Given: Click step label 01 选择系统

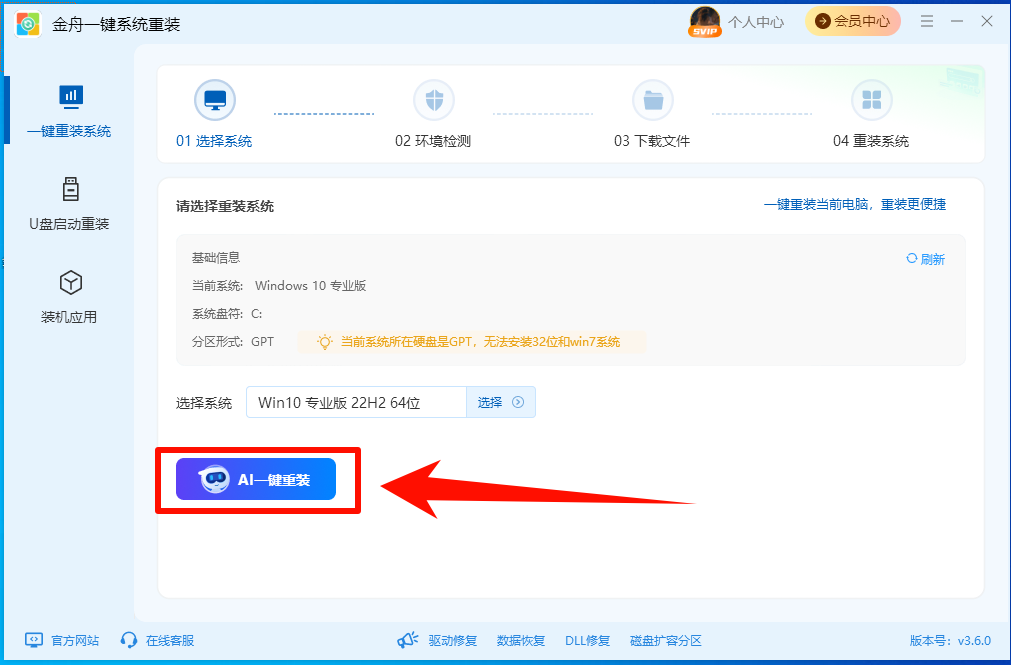Looking at the screenshot, I should pyautogui.click(x=214, y=141).
